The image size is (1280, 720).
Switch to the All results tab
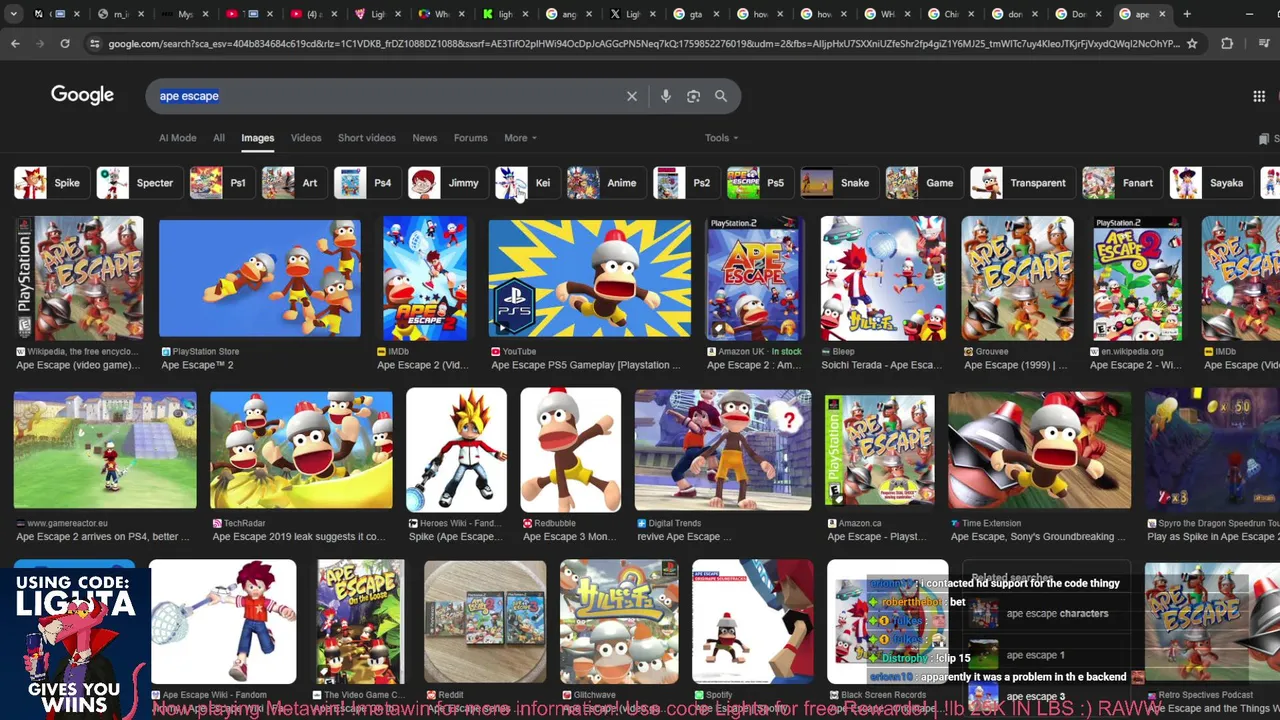(219, 138)
